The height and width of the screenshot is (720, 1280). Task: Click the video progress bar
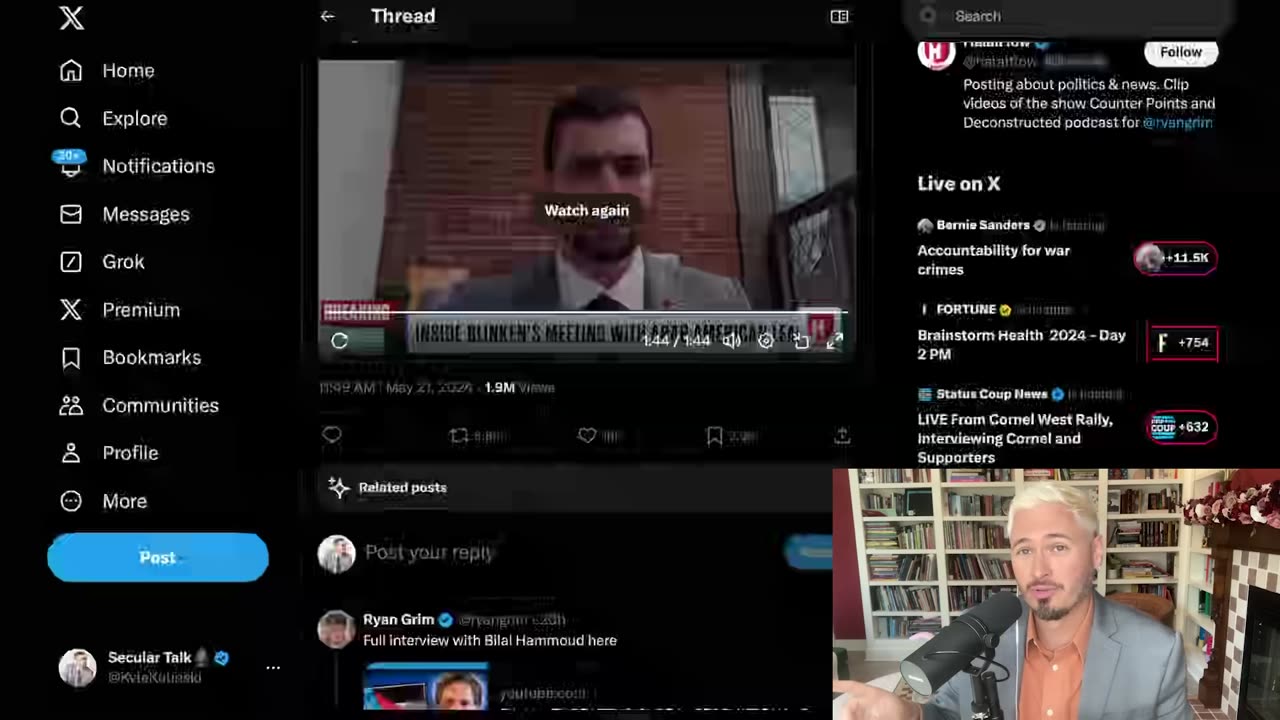pyautogui.click(x=586, y=314)
